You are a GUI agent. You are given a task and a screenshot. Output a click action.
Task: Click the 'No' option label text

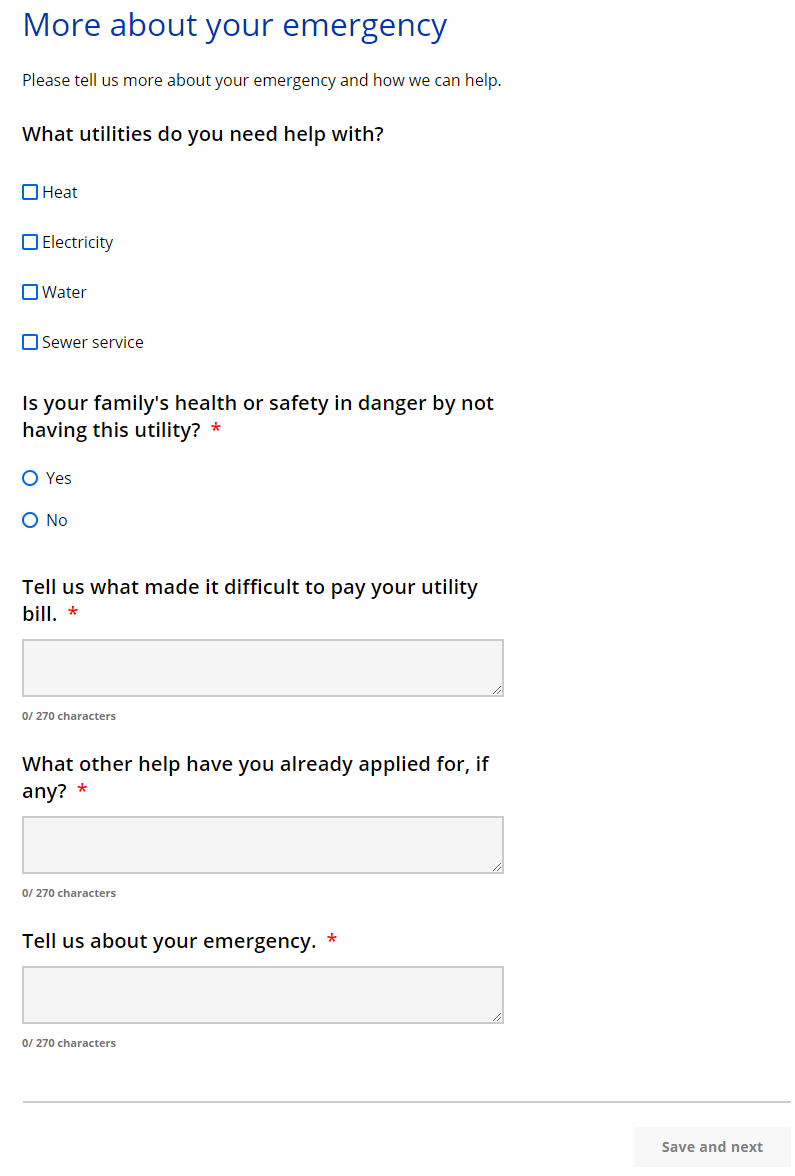[x=57, y=520]
